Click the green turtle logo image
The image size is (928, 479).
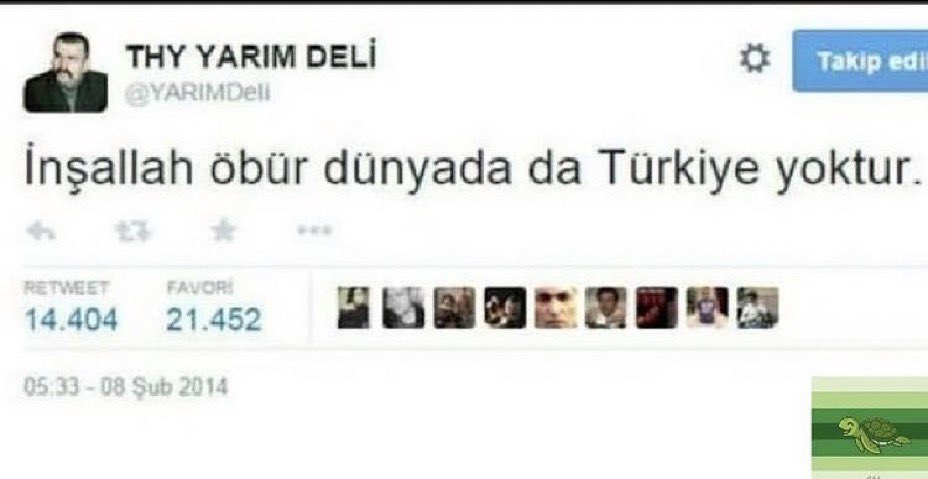pos(870,427)
